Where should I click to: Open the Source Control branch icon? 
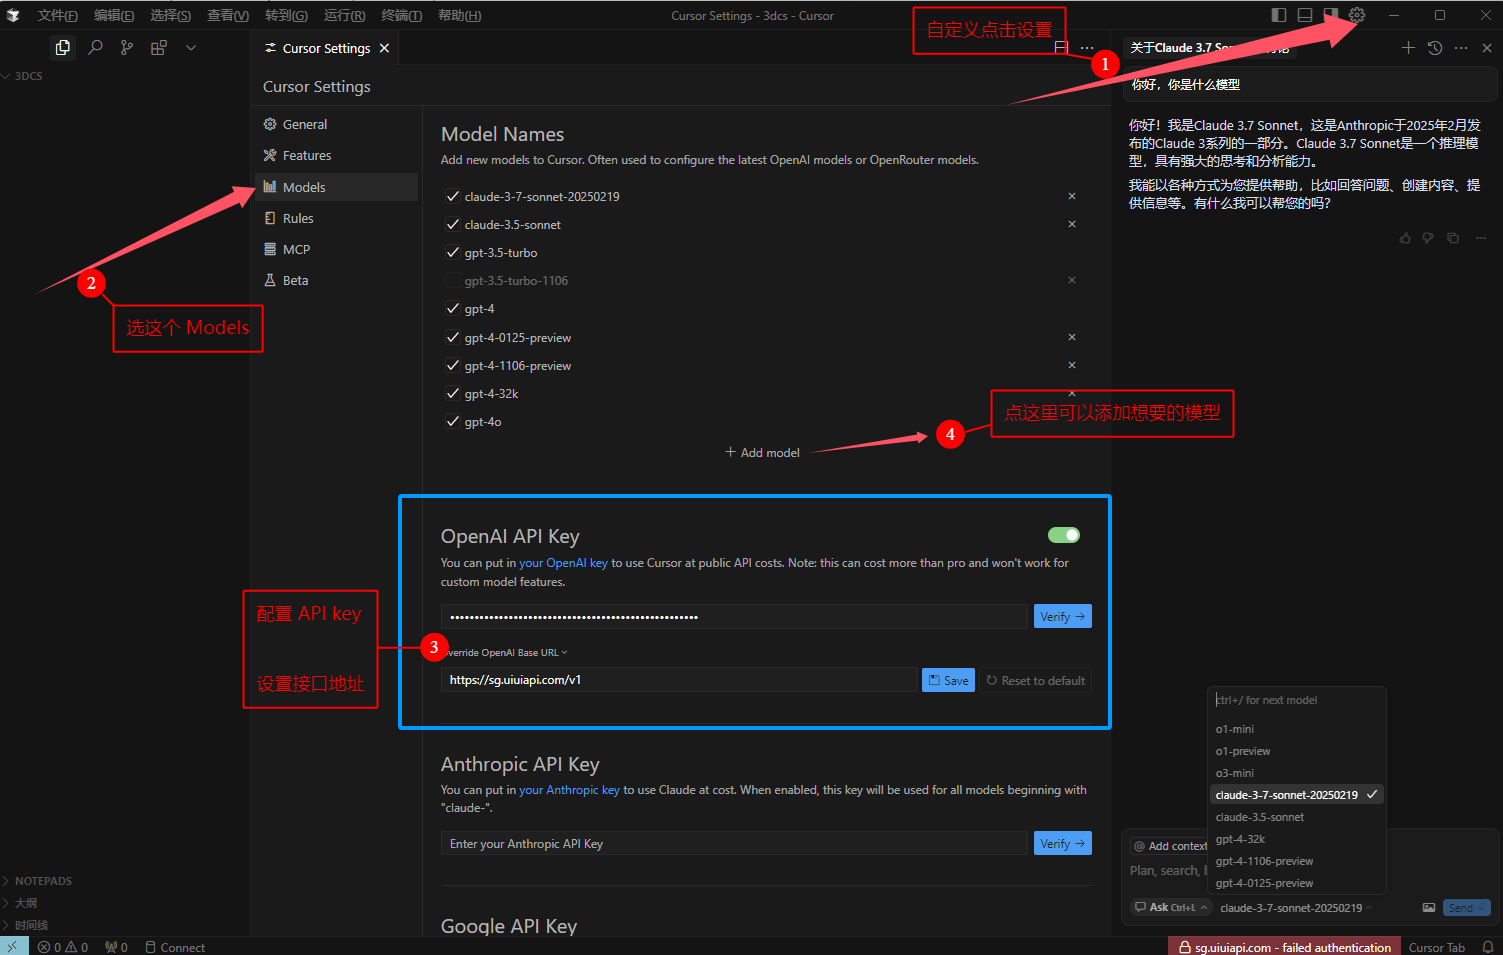pyautogui.click(x=126, y=47)
